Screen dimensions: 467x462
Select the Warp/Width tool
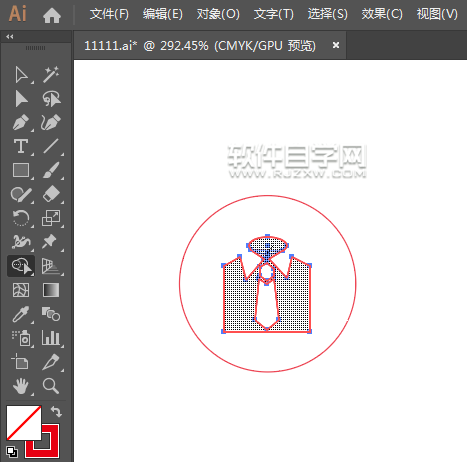[21, 242]
